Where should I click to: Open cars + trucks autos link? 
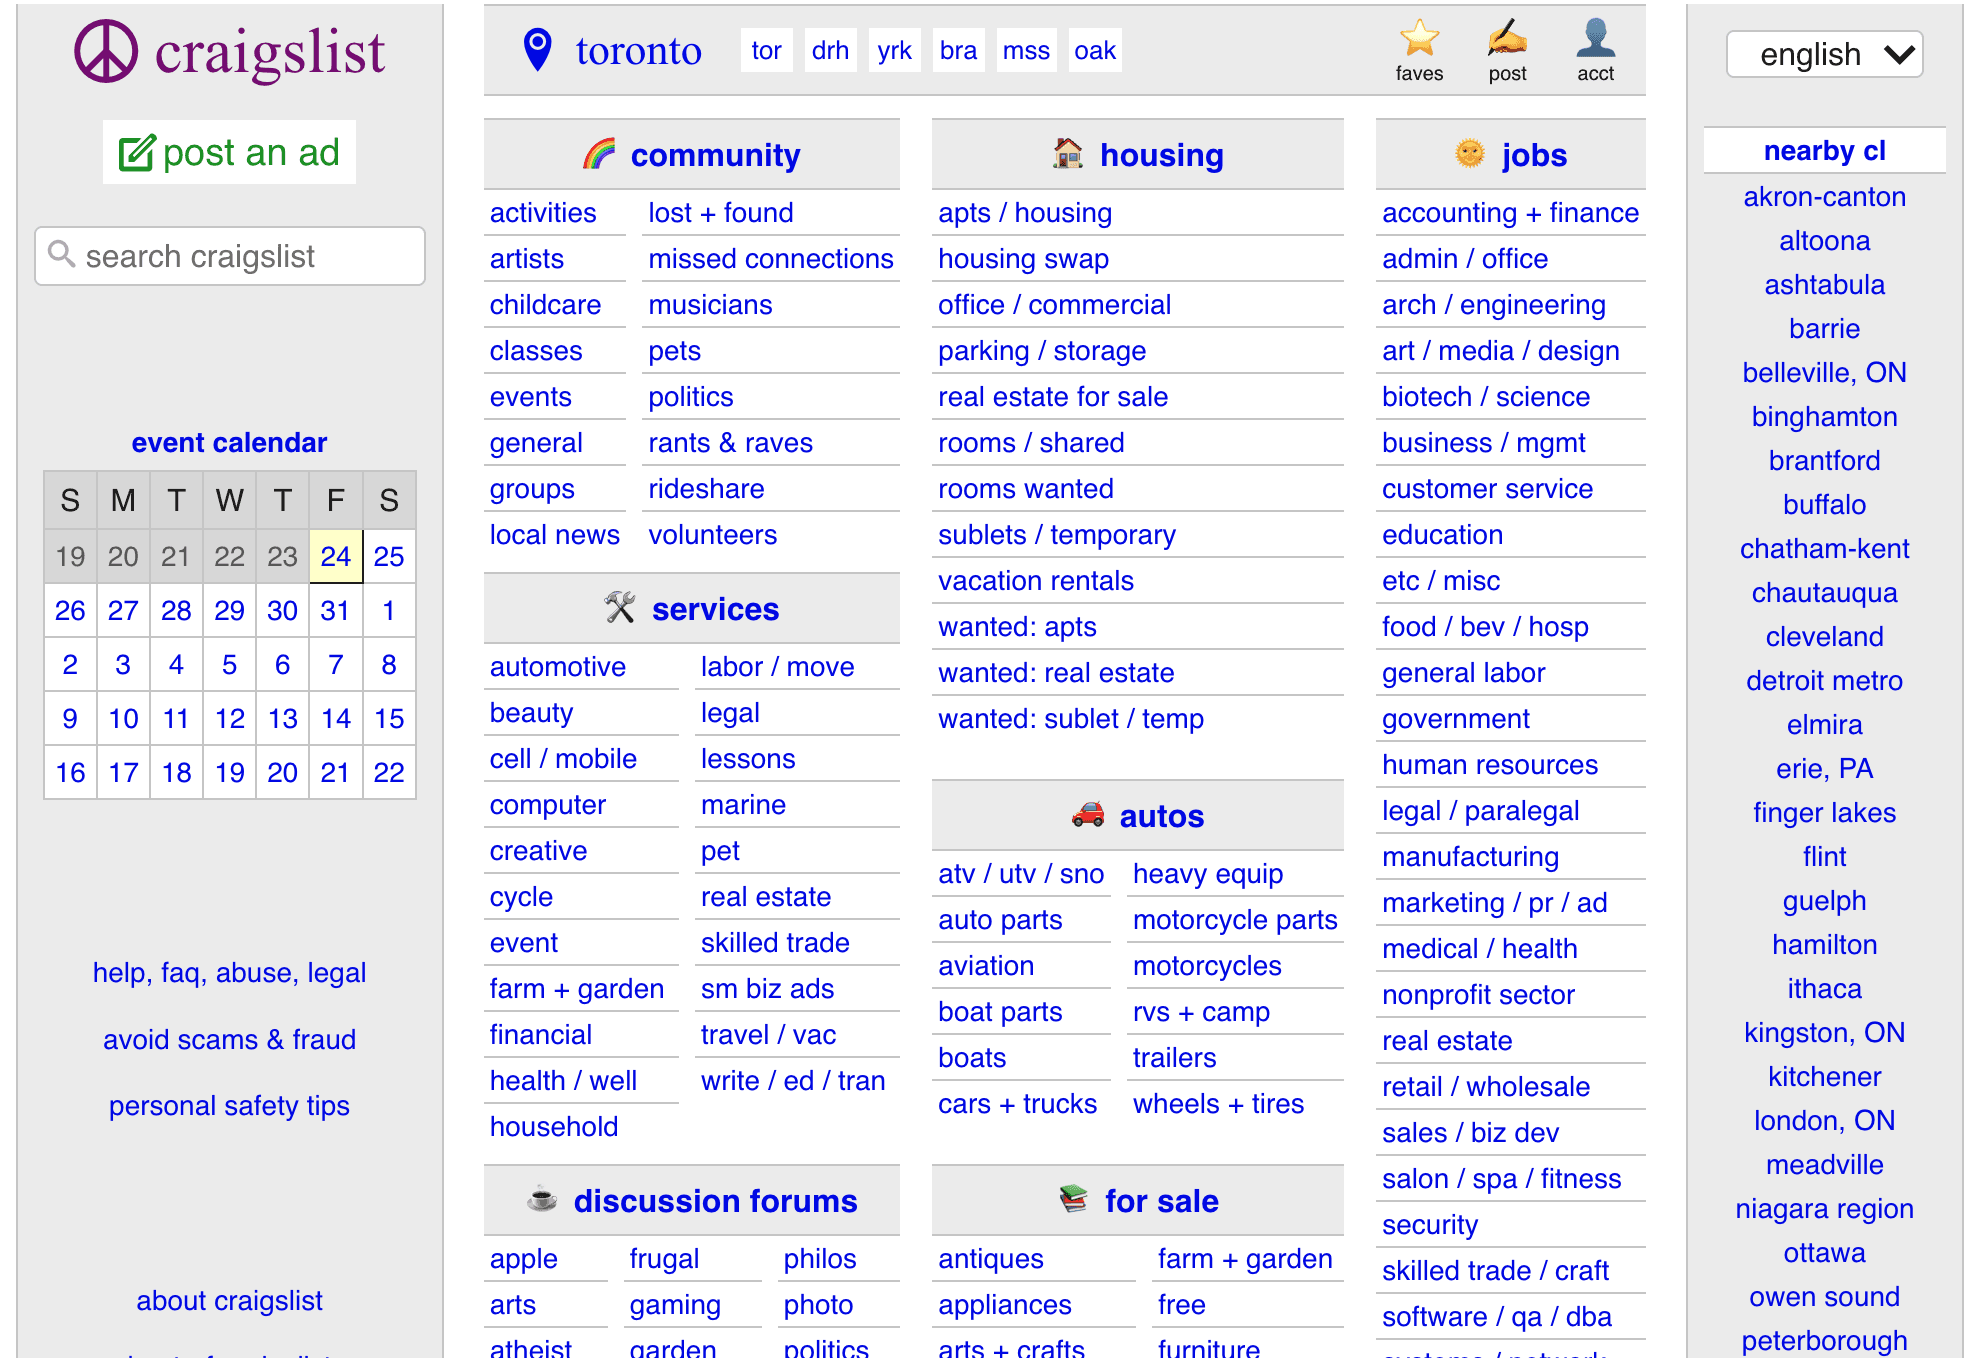click(1018, 1103)
